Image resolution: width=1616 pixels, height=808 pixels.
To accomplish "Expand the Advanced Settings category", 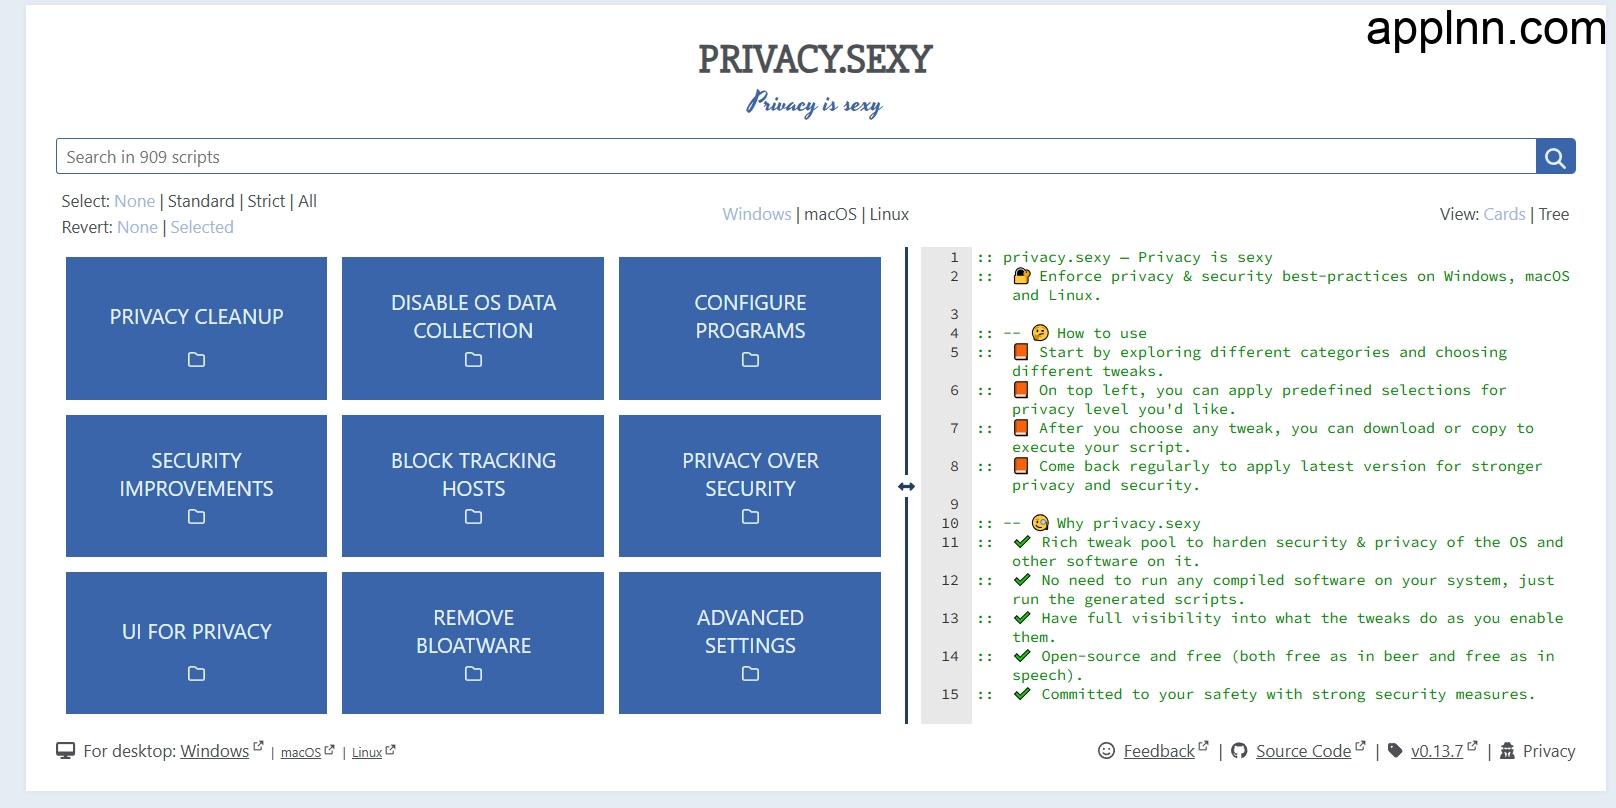I will [x=750, y=643].
